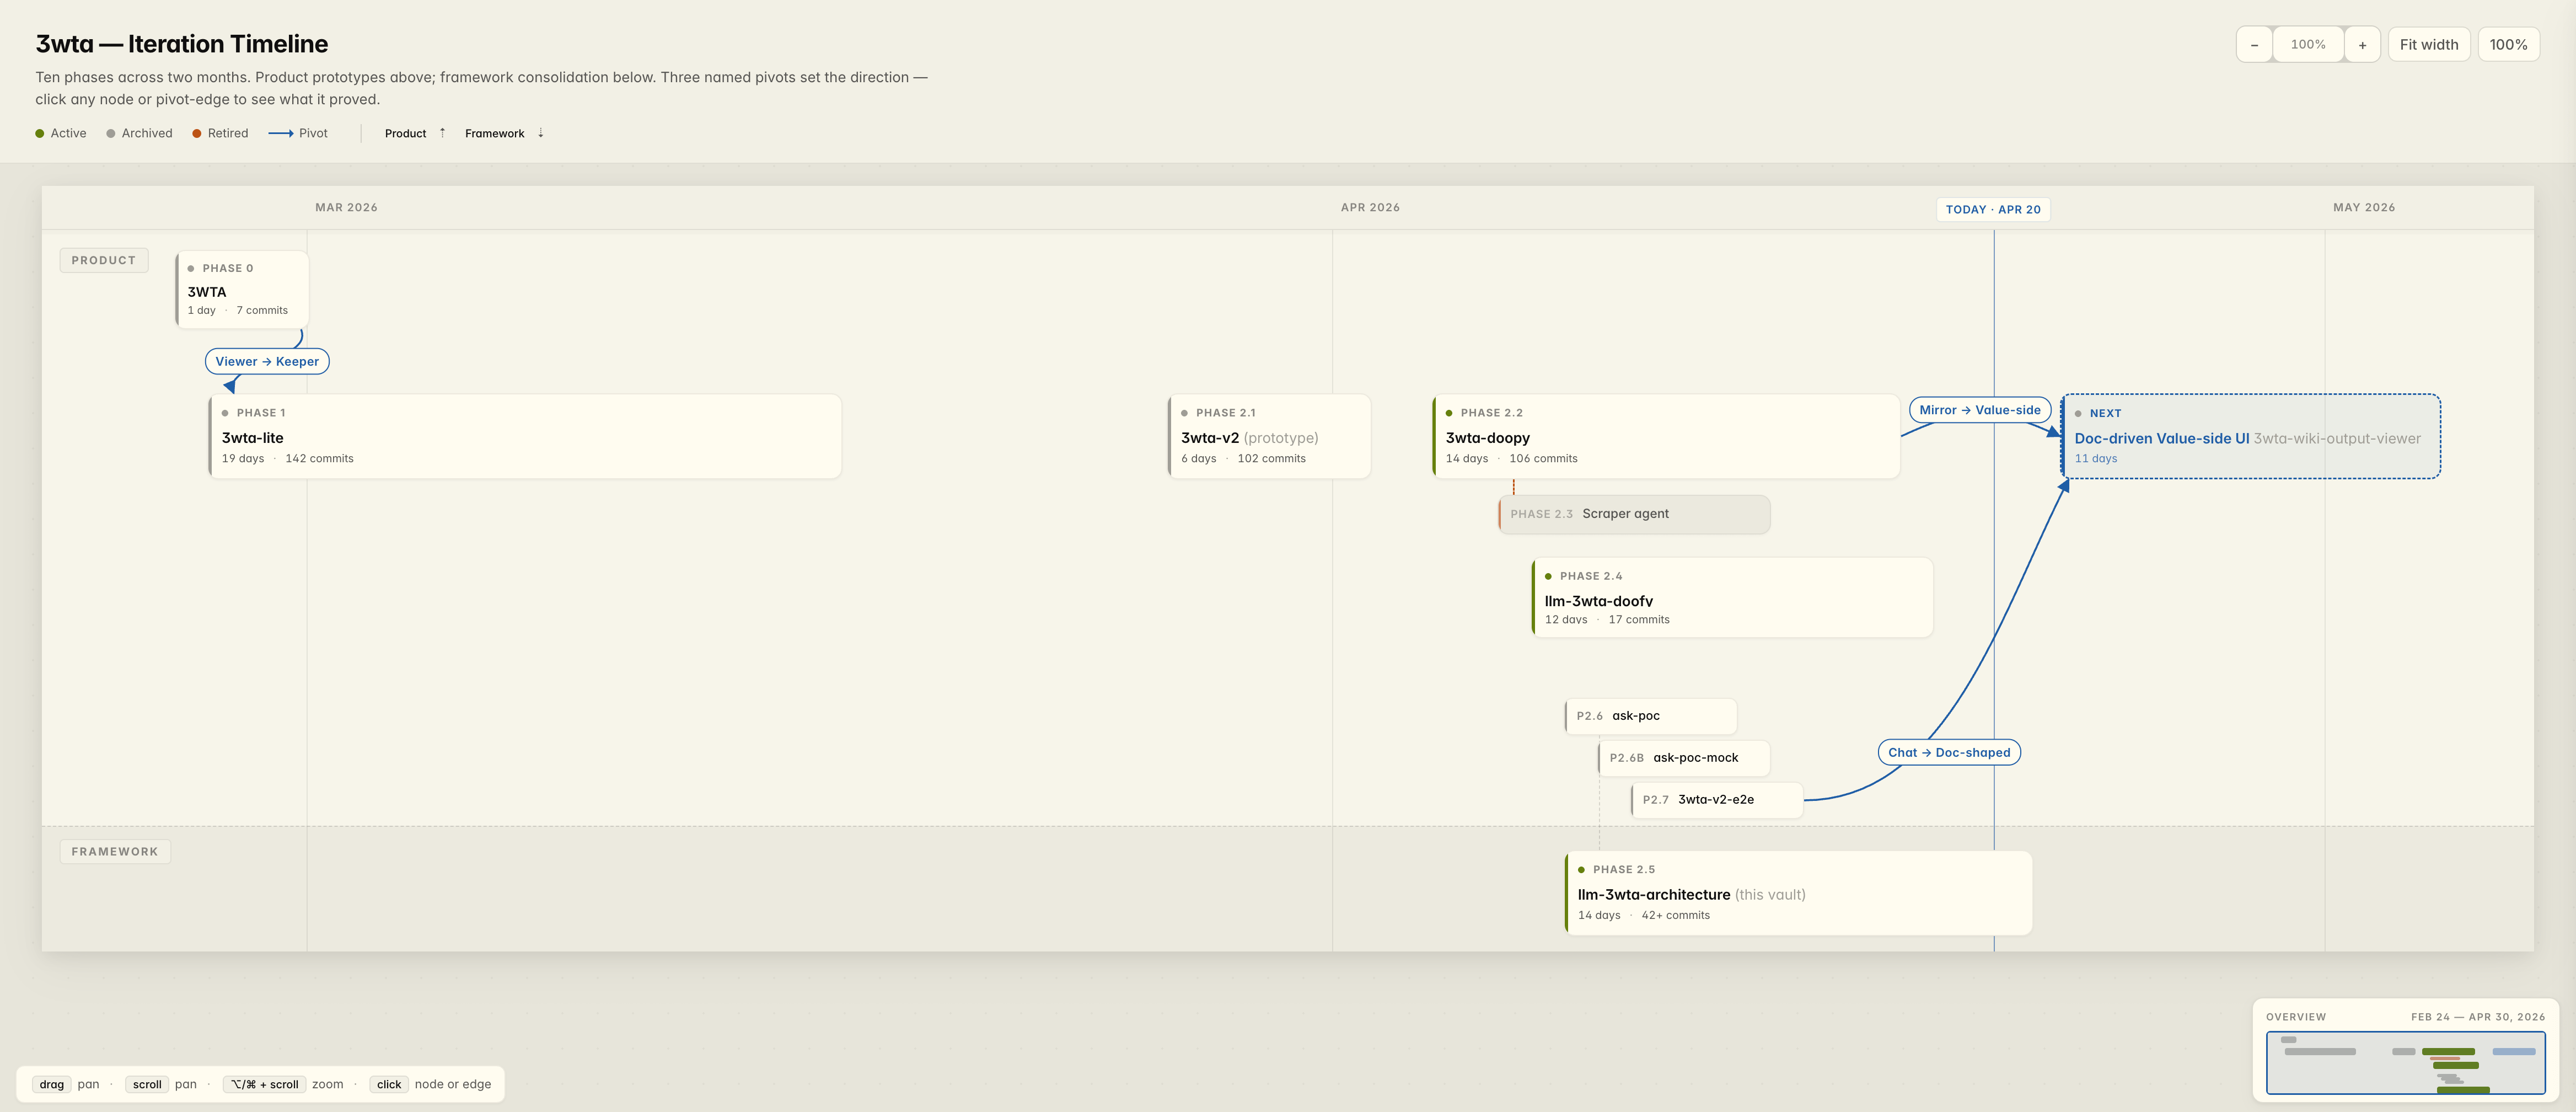
Task: Click the Pivot legend arrow icon
Action: pyautogui.click(x=281, y=133)
